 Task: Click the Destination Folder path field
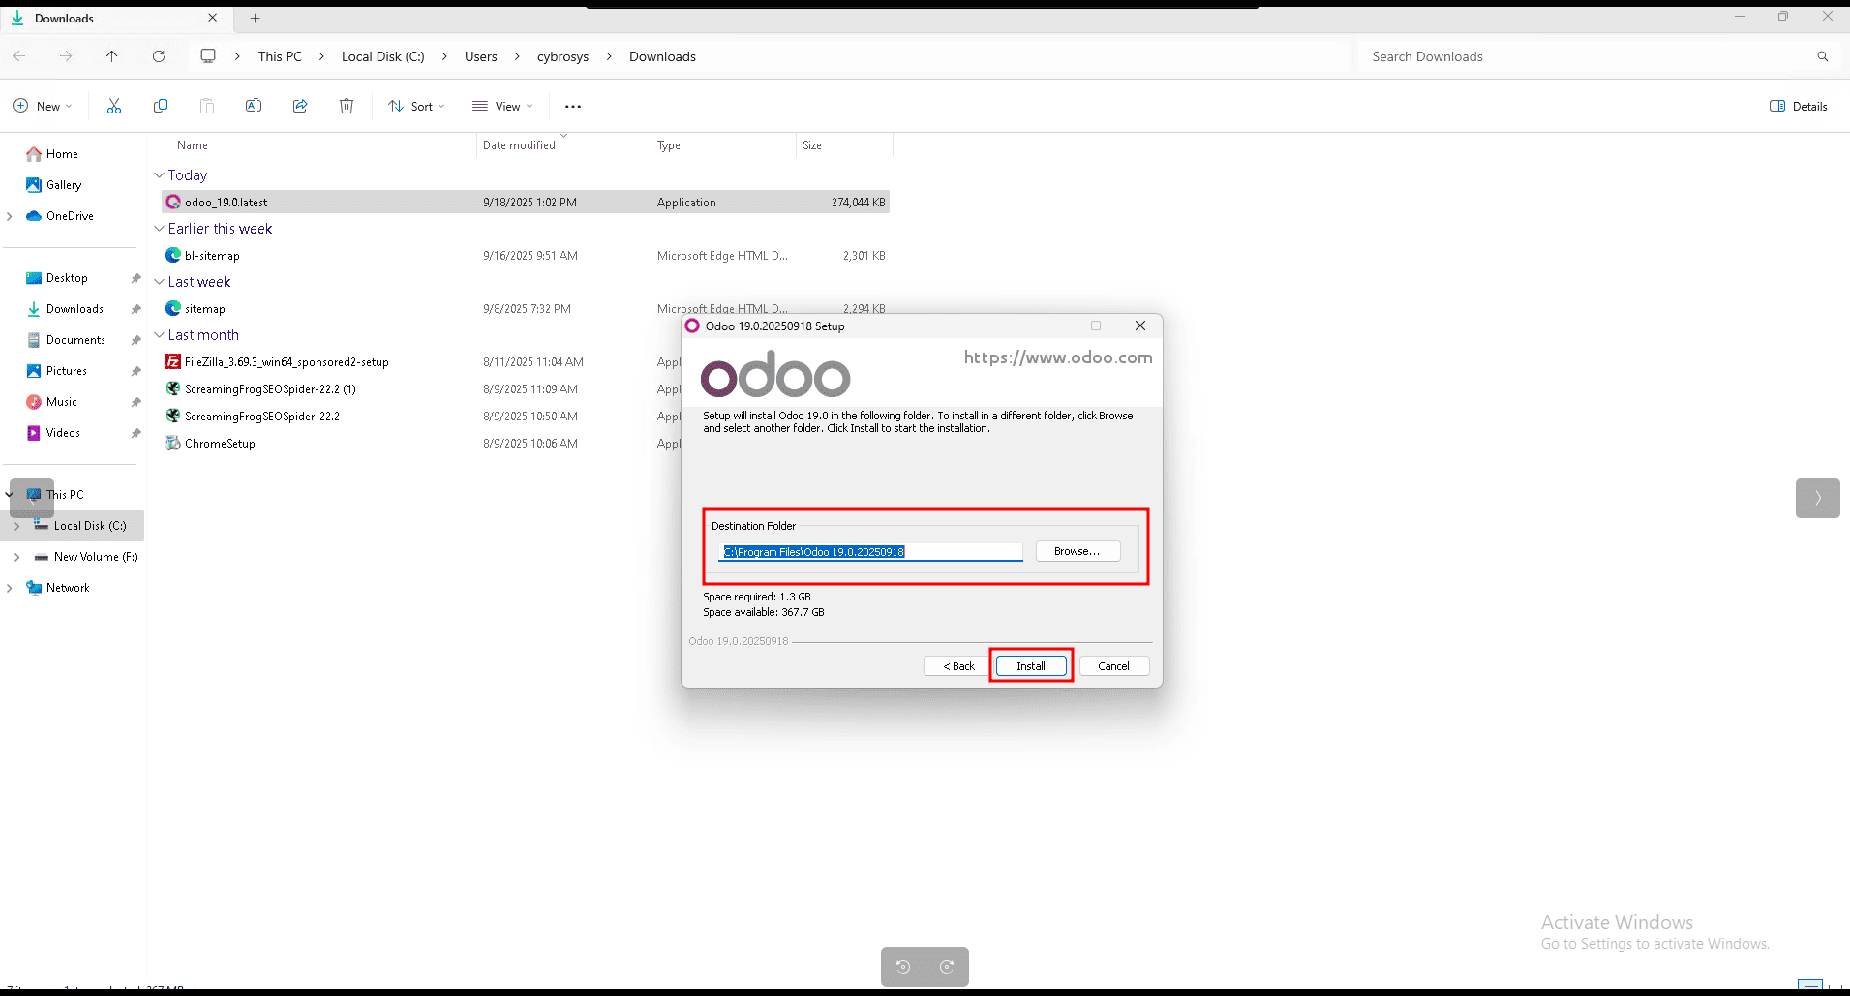pos(870,552)
